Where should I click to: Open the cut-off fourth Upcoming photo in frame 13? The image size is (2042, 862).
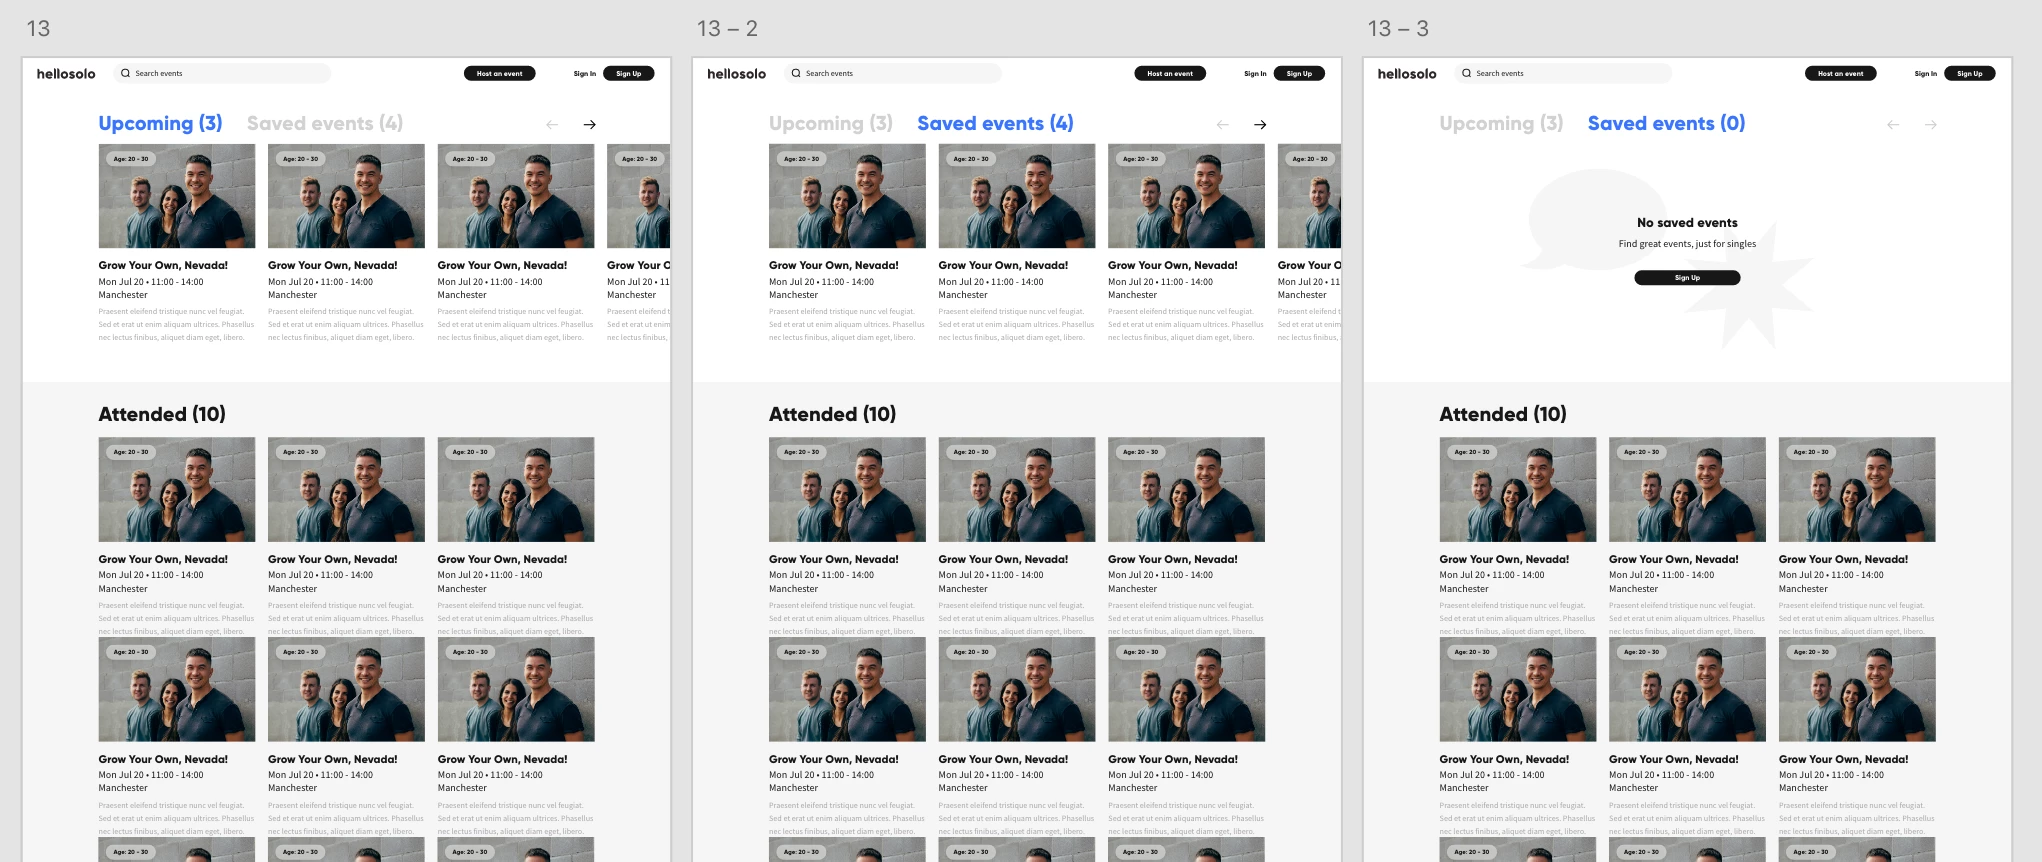pyautogui.click(x=638, y=196)
